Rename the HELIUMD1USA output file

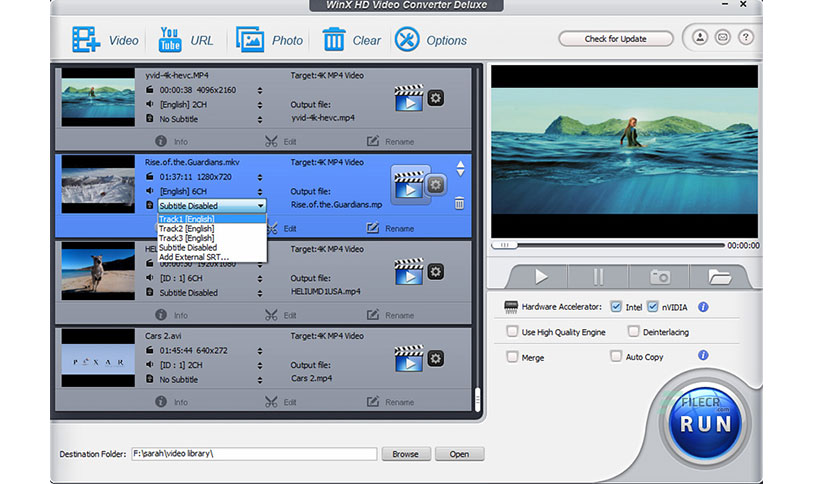390,315
